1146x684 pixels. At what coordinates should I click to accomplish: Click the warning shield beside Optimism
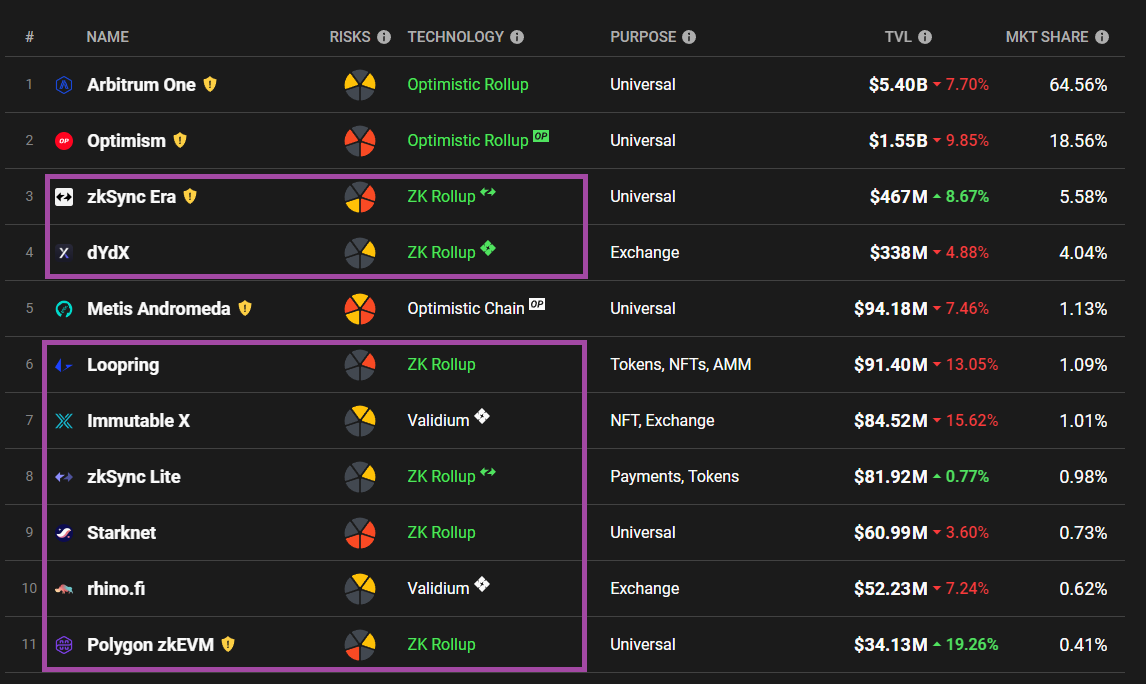click(180, 140)
